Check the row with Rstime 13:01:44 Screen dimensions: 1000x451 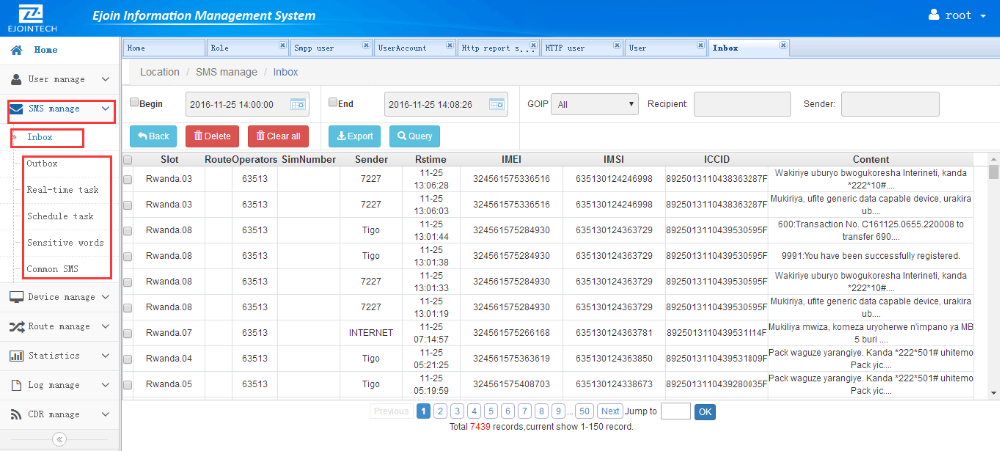click(128, 230)
